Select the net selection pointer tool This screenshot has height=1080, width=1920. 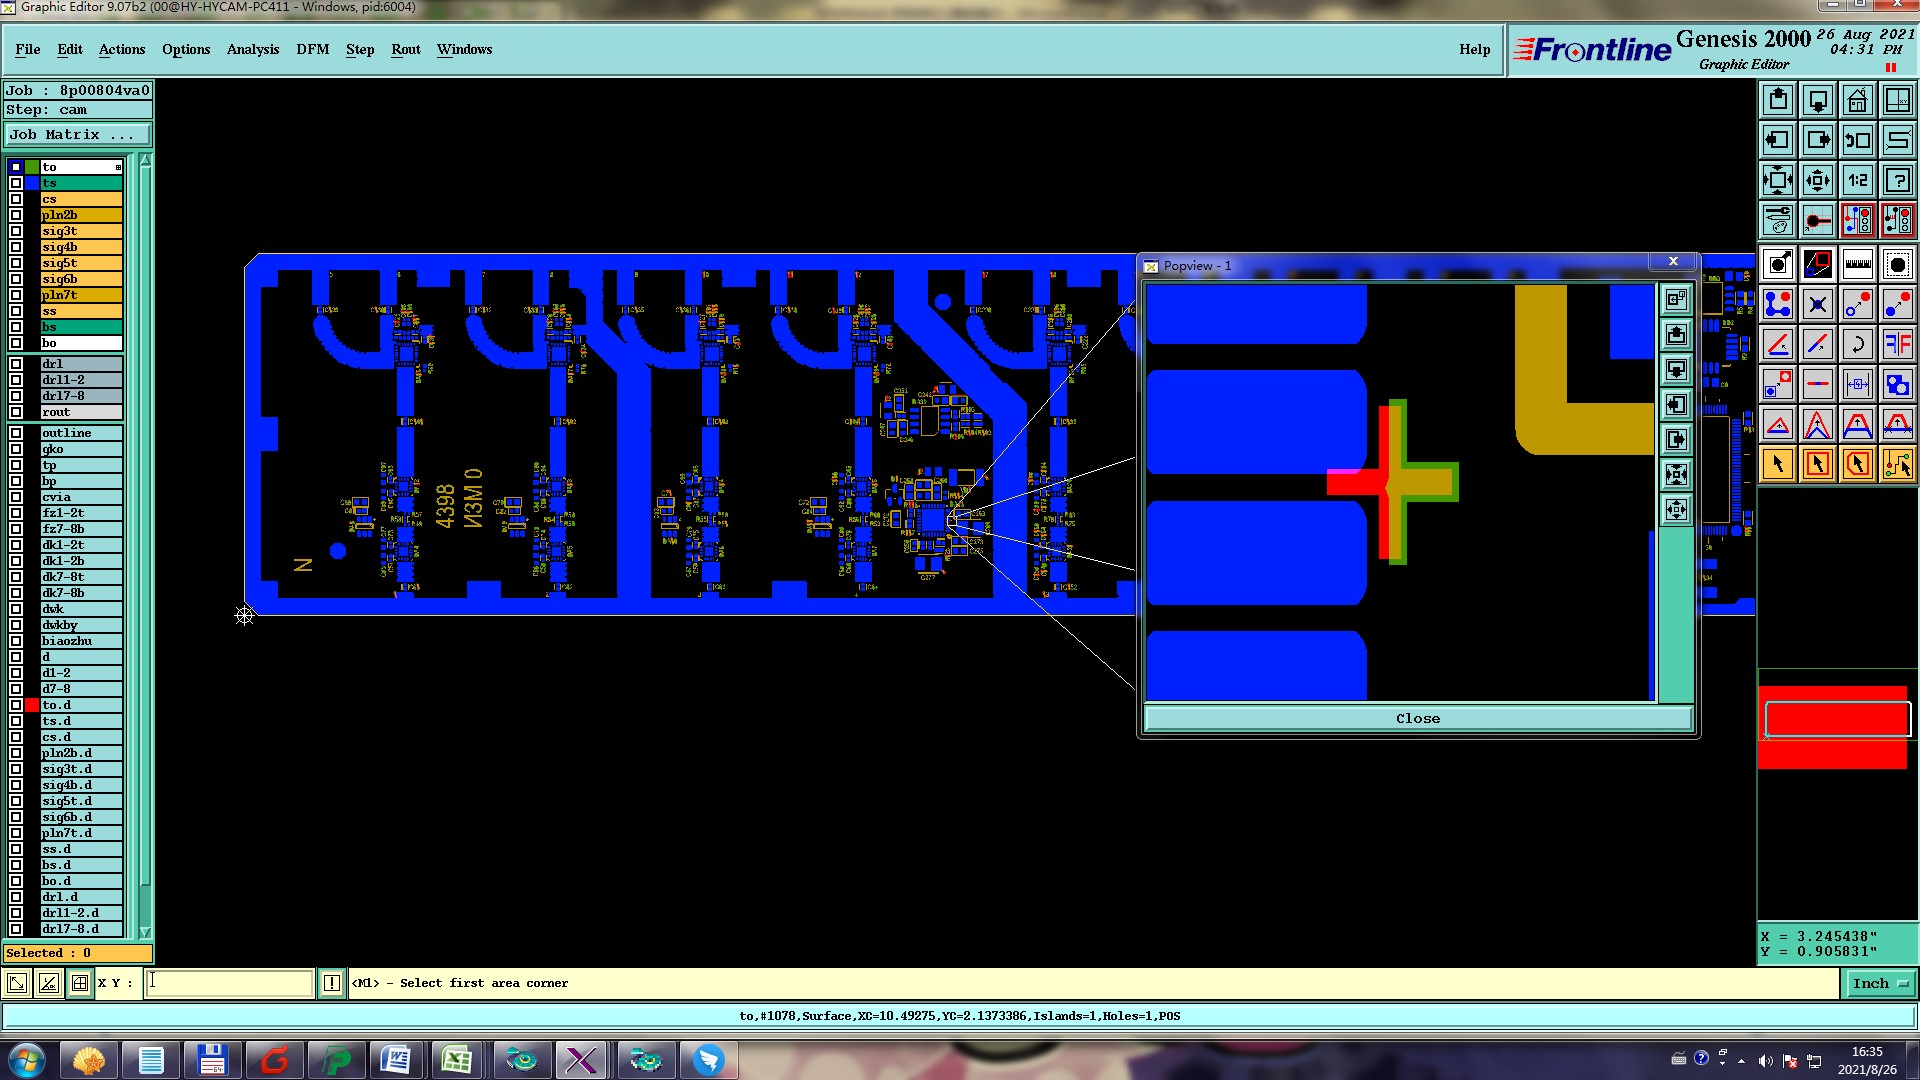[x=1897, y=464]
